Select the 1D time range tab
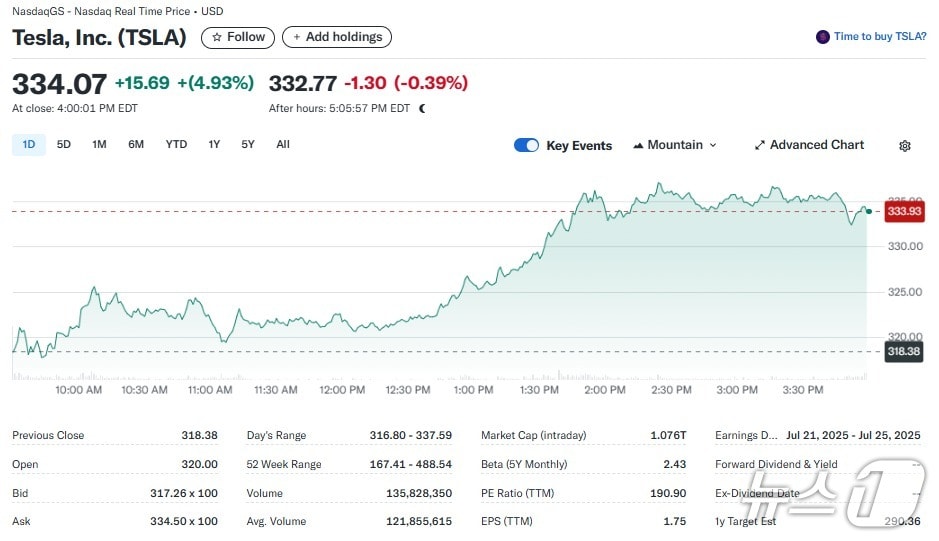939x541 pixels. [x=29, y=145]
